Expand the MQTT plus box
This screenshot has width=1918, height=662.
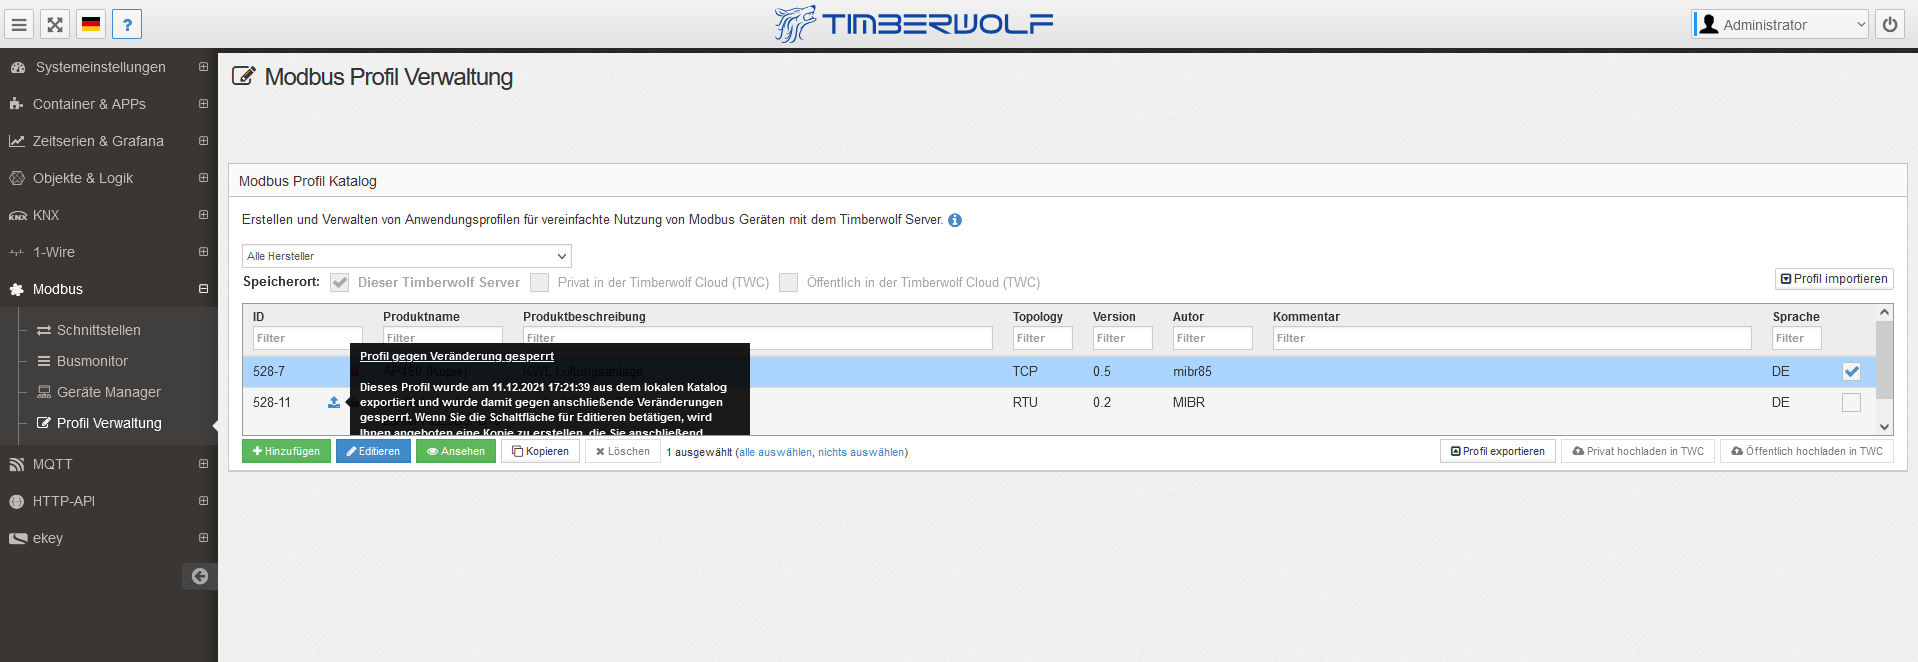click(x=203, y=464)
